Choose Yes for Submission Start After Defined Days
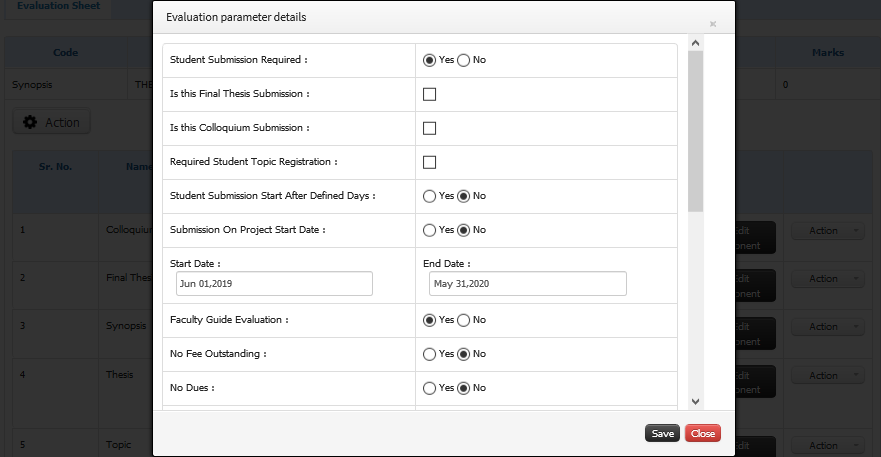 (x=429, y=196)
